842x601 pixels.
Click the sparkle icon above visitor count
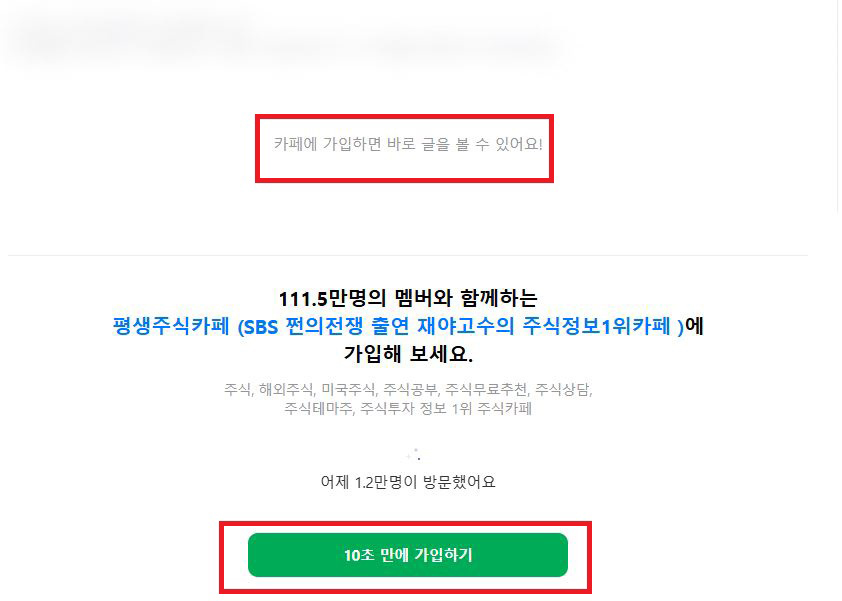click(x=413, y=455)
